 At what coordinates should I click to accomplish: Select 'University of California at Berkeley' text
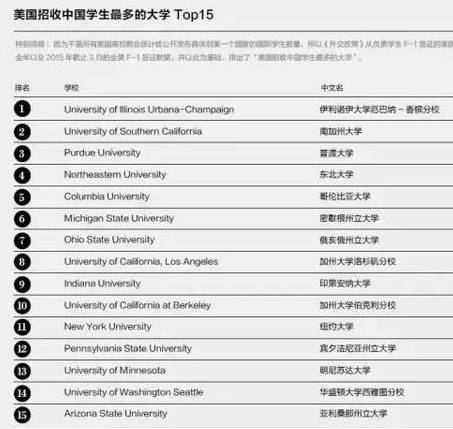(x=137, y=305)
